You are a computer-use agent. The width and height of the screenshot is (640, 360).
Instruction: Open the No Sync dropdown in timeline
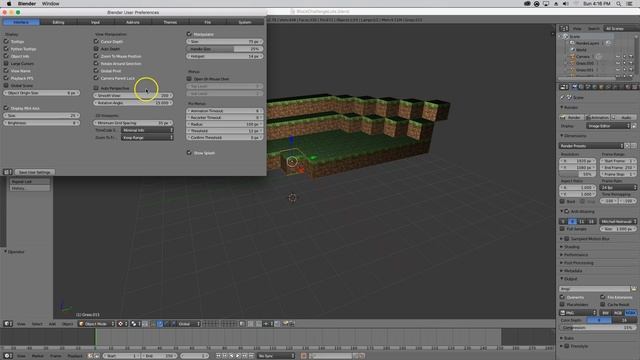point(276,356)
